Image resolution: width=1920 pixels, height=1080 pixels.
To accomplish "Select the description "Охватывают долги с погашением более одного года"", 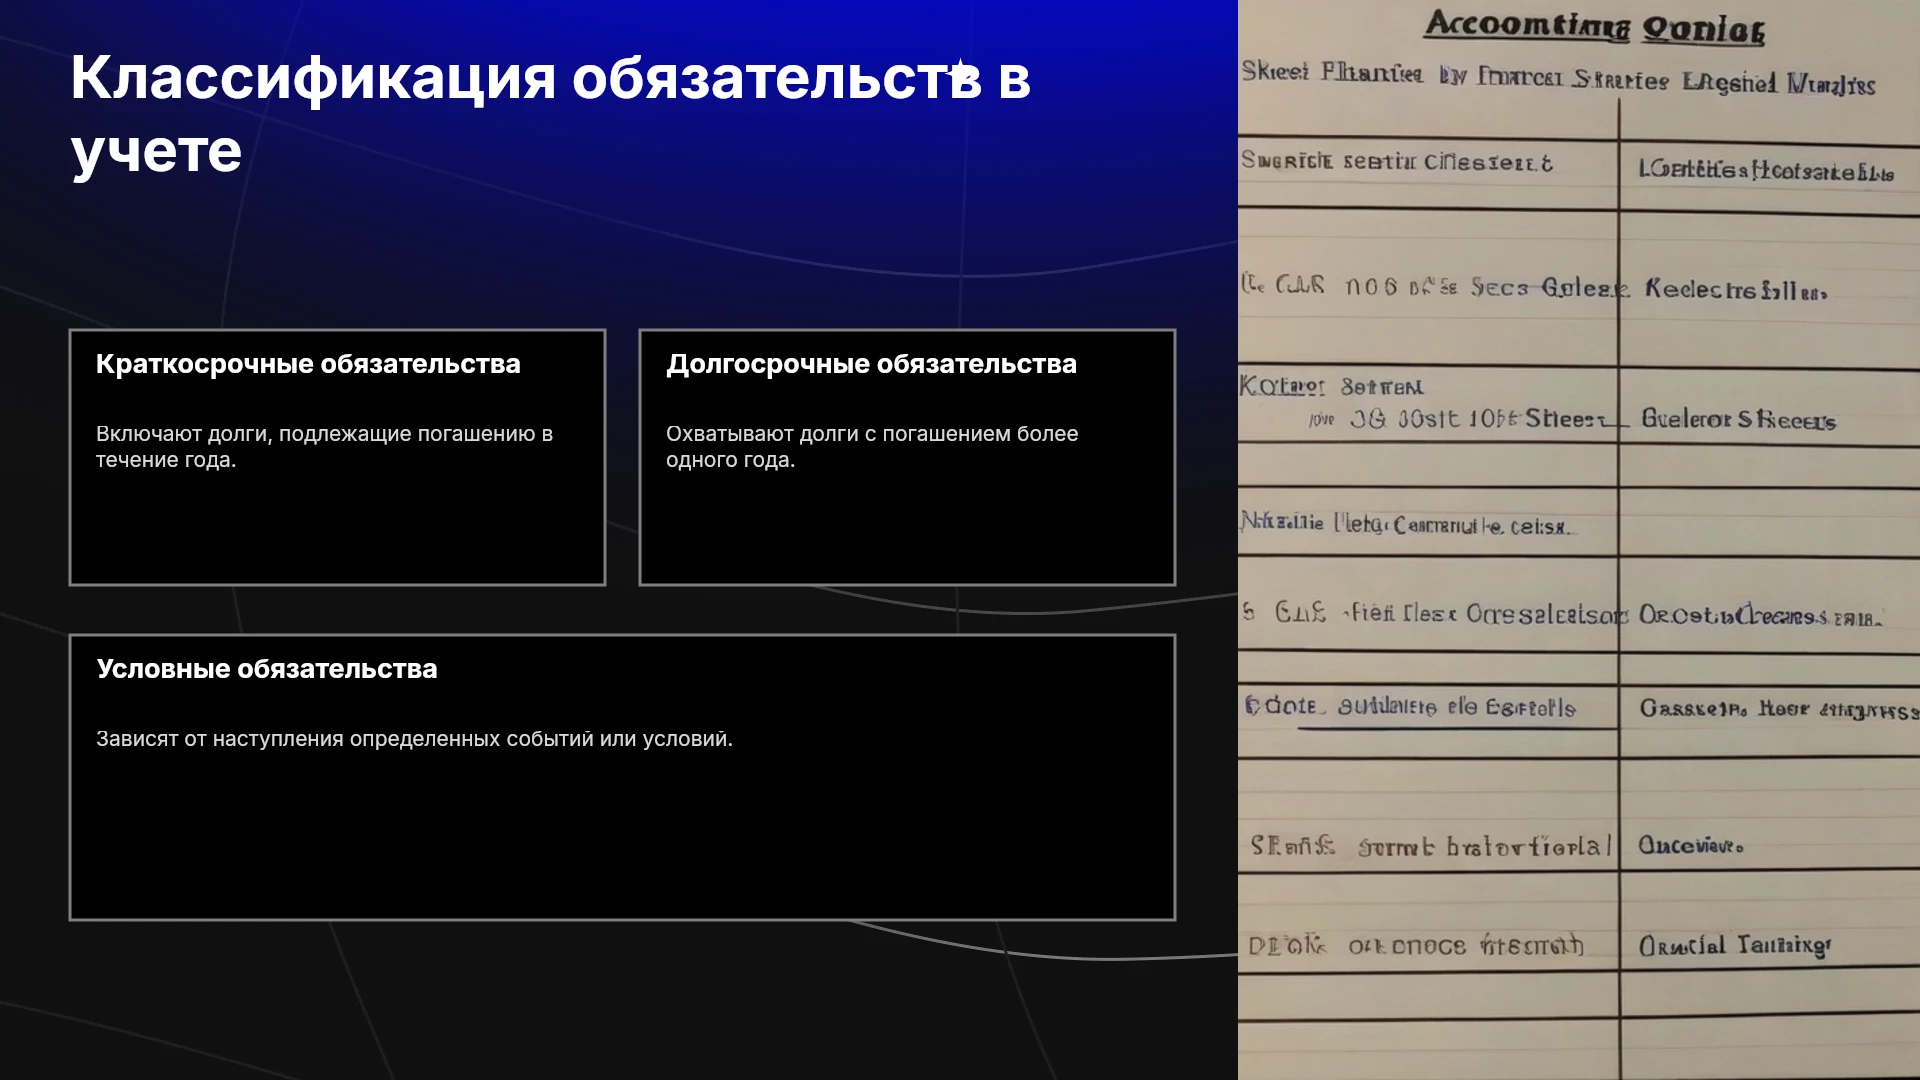I will coord(872,447).
